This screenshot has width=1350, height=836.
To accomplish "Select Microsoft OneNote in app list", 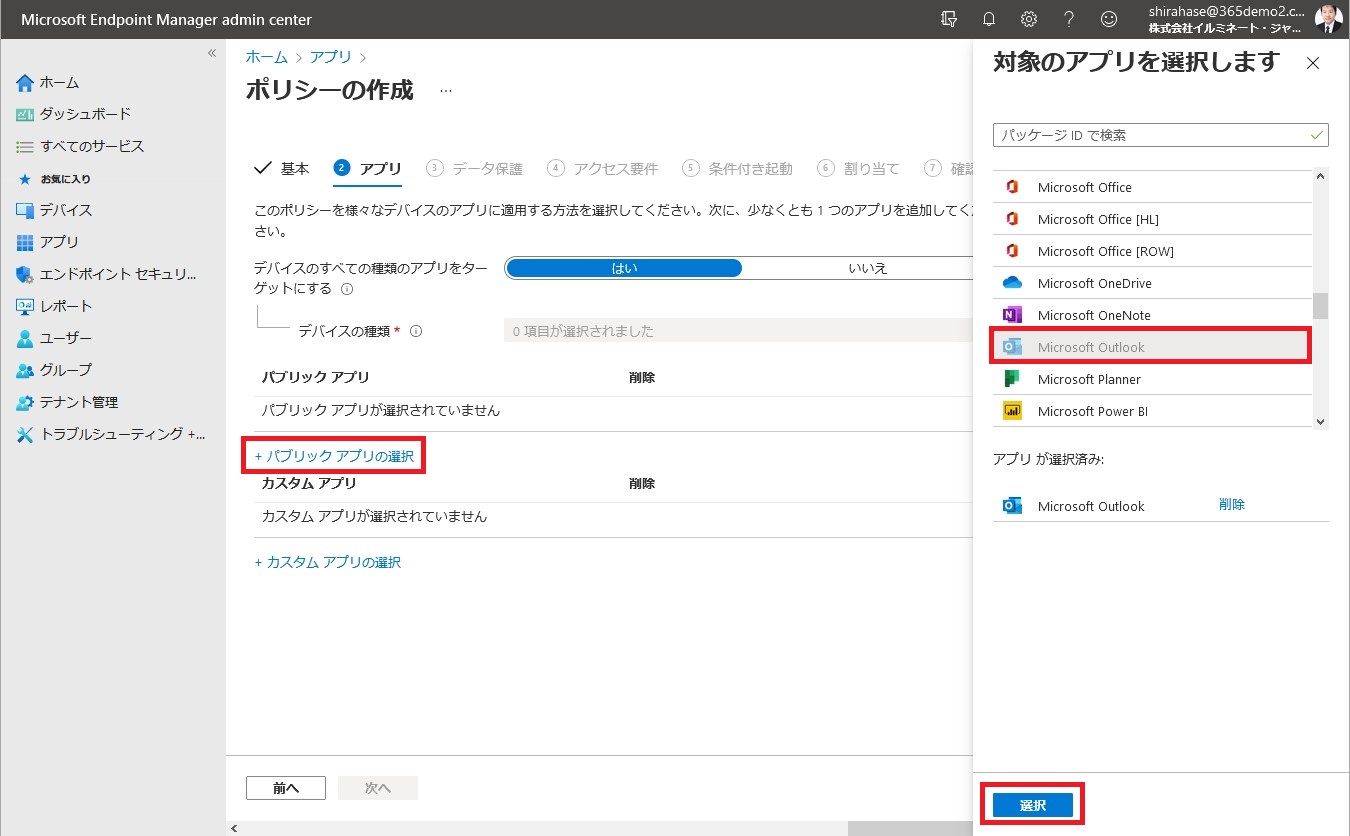I will (1152, 315).
